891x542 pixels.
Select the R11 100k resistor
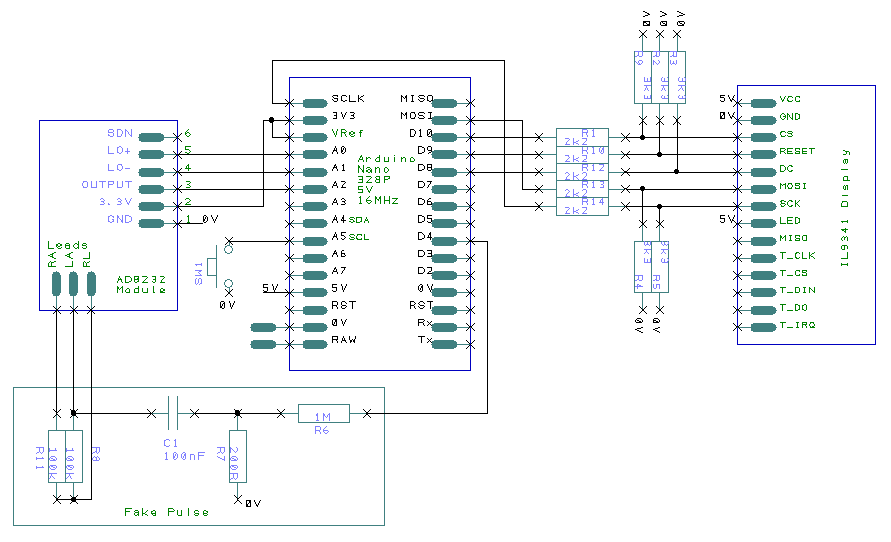[x=57, y=456]
